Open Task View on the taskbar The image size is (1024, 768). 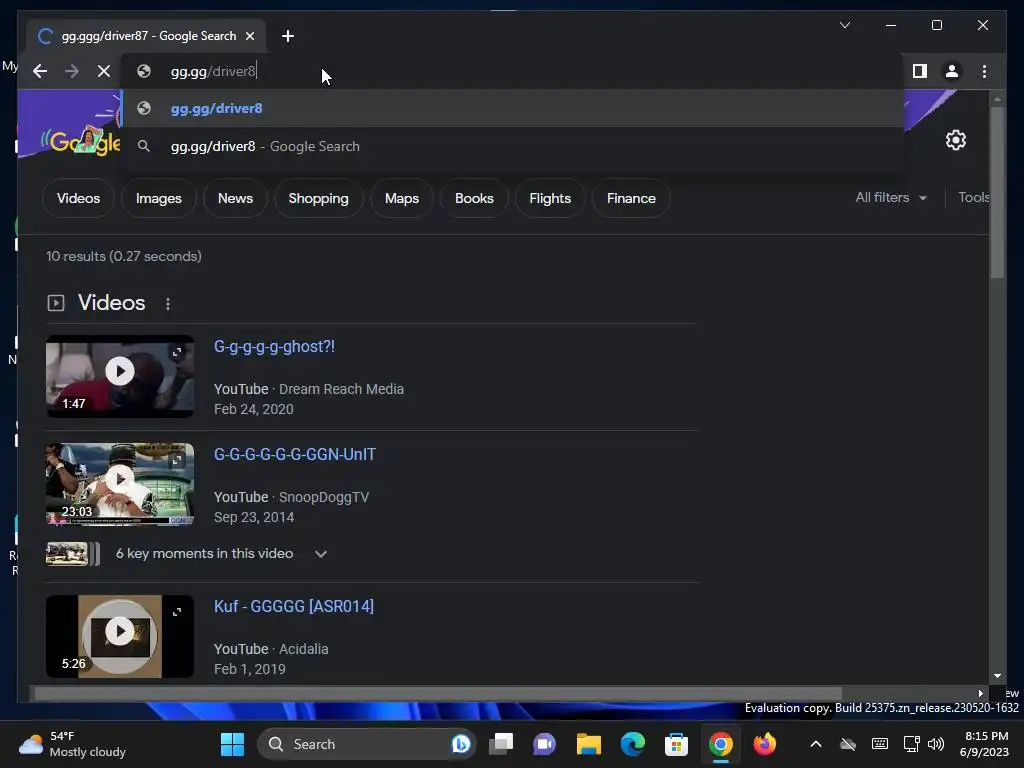[x=502, y=744]
